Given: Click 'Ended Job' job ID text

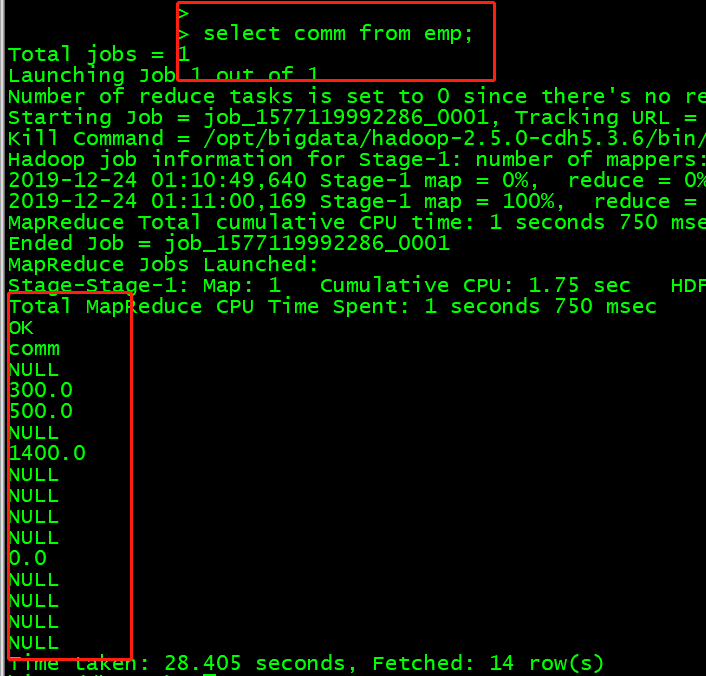Looking at the screenshot, I should [308, 244].
